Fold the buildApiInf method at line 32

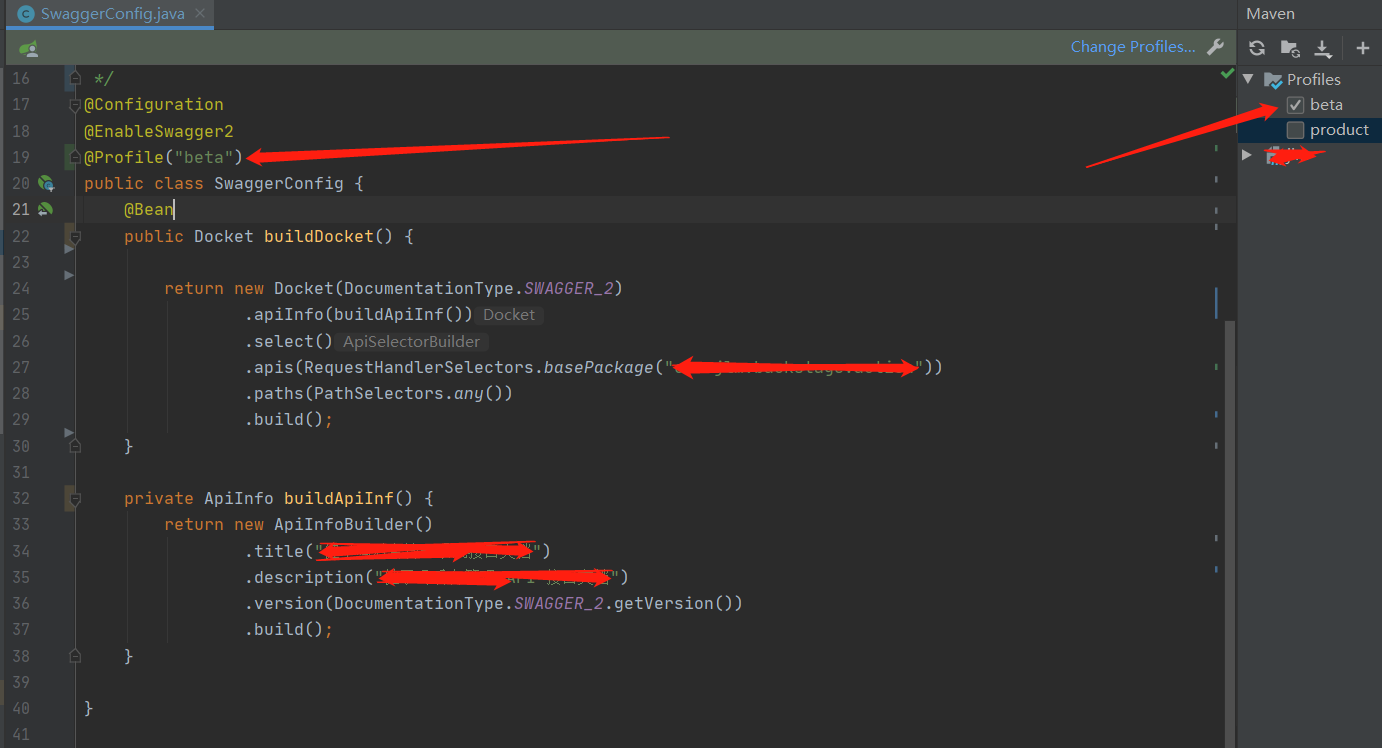coord(74,498)
